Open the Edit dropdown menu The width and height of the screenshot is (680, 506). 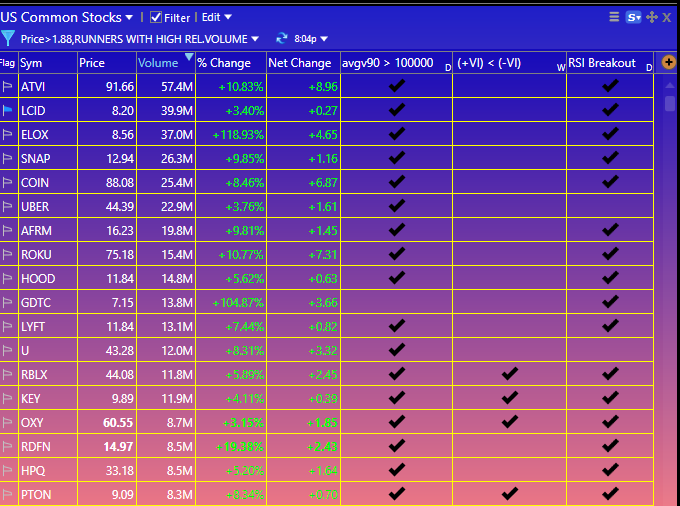tap(216, 17)
